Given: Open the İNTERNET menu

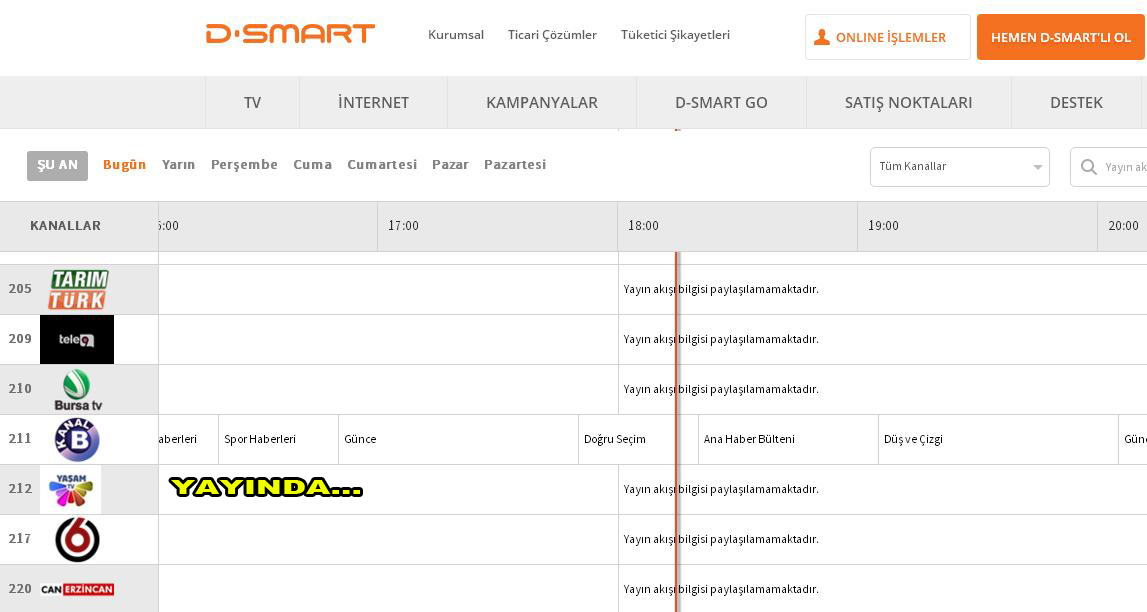Looking at the screenshot, I should coord(373,102).
